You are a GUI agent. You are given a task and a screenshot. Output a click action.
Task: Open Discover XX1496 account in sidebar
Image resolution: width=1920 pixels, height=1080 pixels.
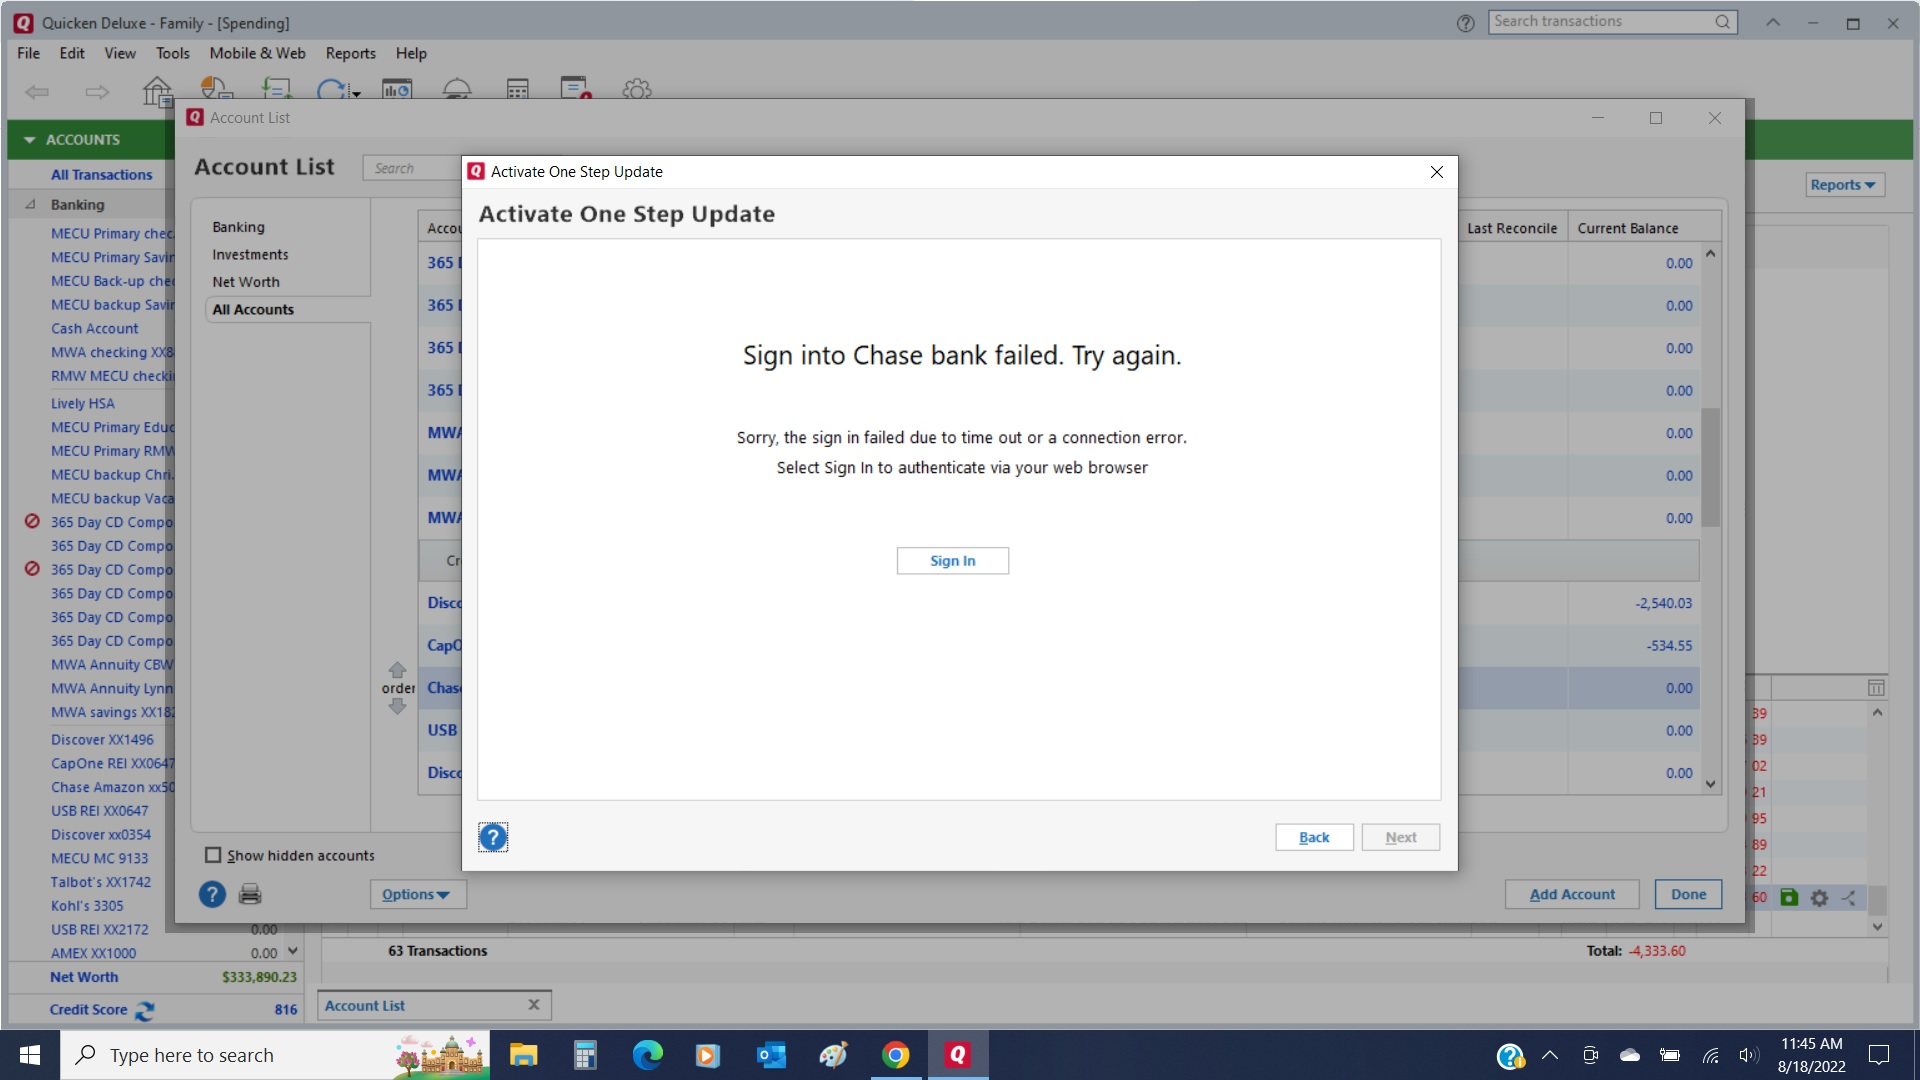(x=102, y=739)
